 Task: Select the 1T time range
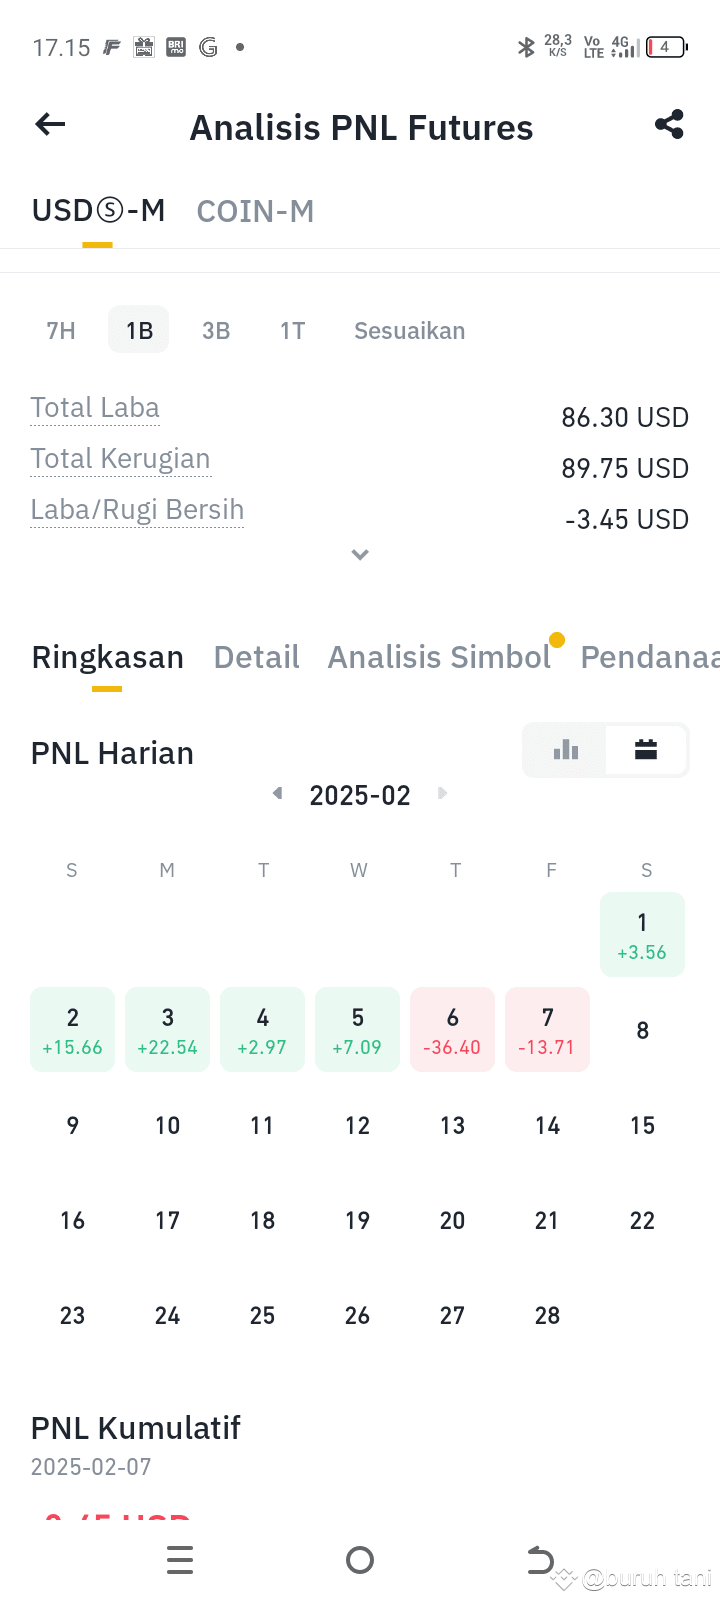293,331
